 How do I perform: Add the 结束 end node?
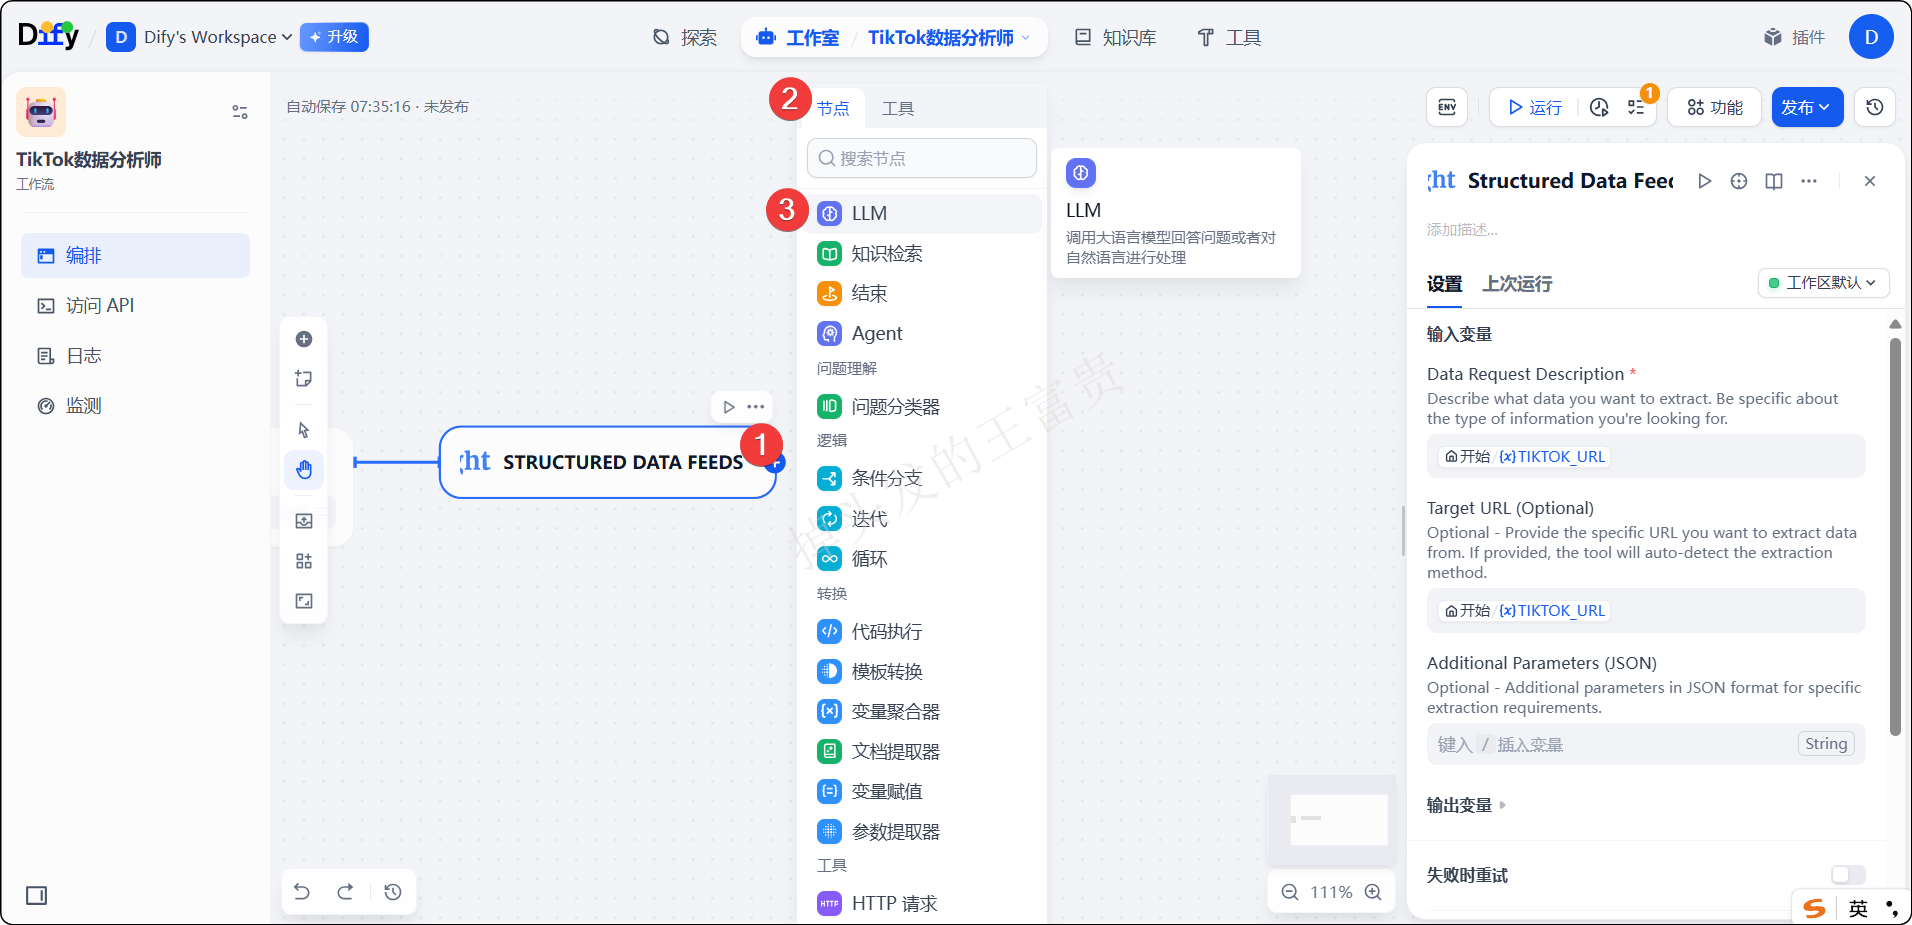pyautogui.click(x=924, y=293)
